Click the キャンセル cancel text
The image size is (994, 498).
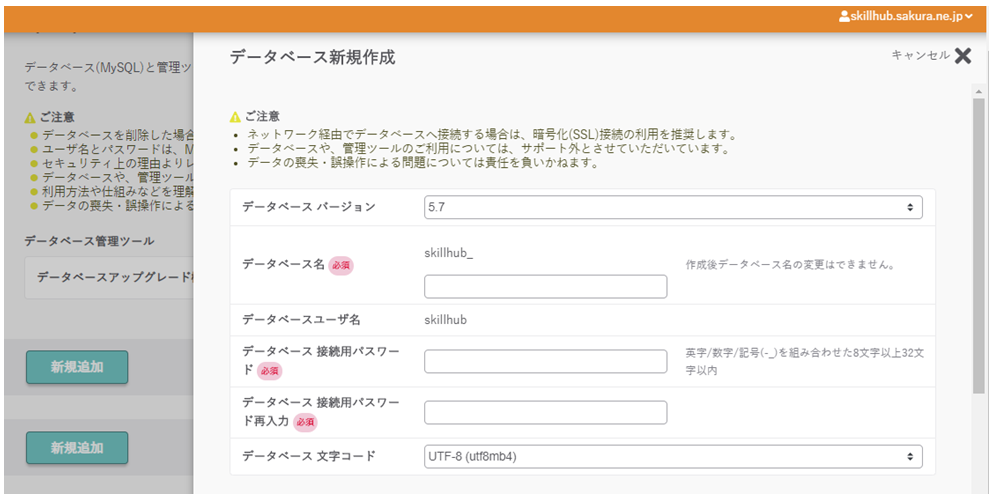pos(920,55)
